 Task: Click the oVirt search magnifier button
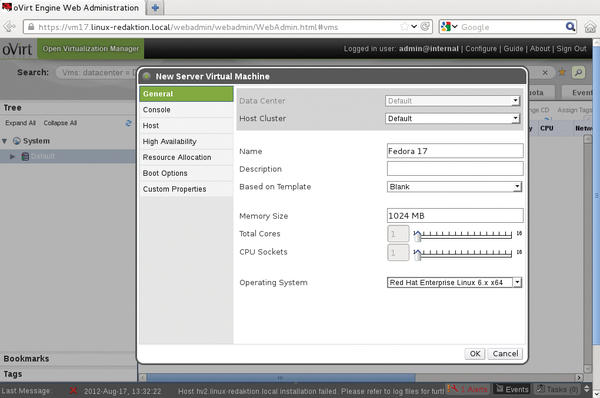pyautogui.click(x=578, y=72)
